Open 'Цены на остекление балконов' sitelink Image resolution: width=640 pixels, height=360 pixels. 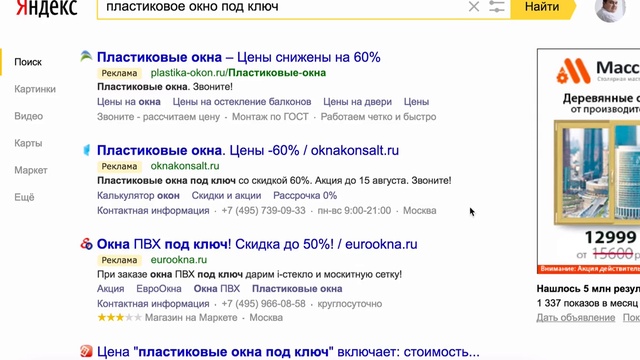coord(242,102)
